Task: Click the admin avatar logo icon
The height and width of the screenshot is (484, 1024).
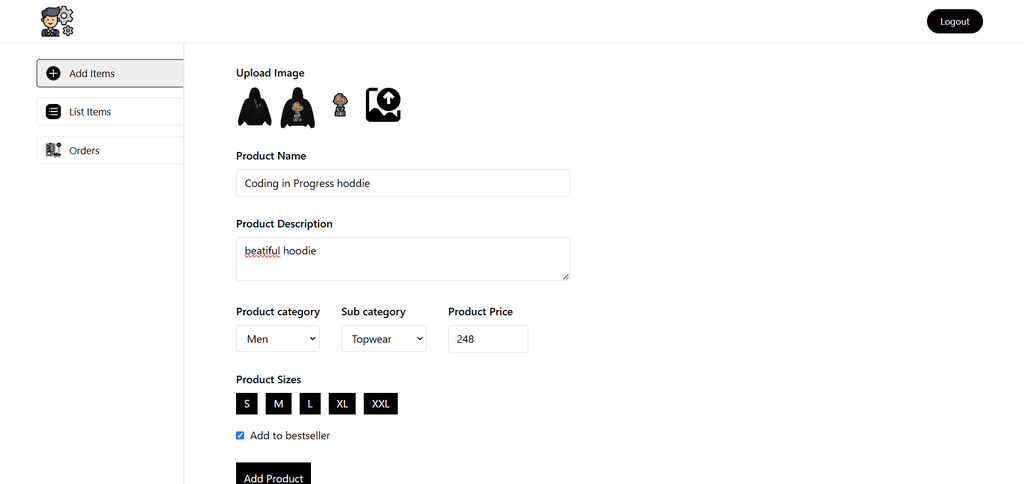Action: point(57,22)
